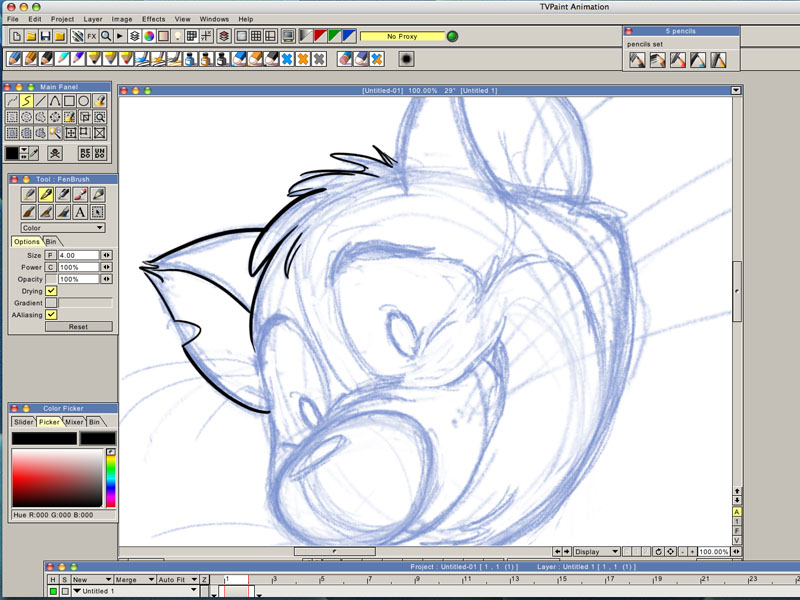
Task: Click the Play arrow icon in toolbar
Action: coord(120,36)
